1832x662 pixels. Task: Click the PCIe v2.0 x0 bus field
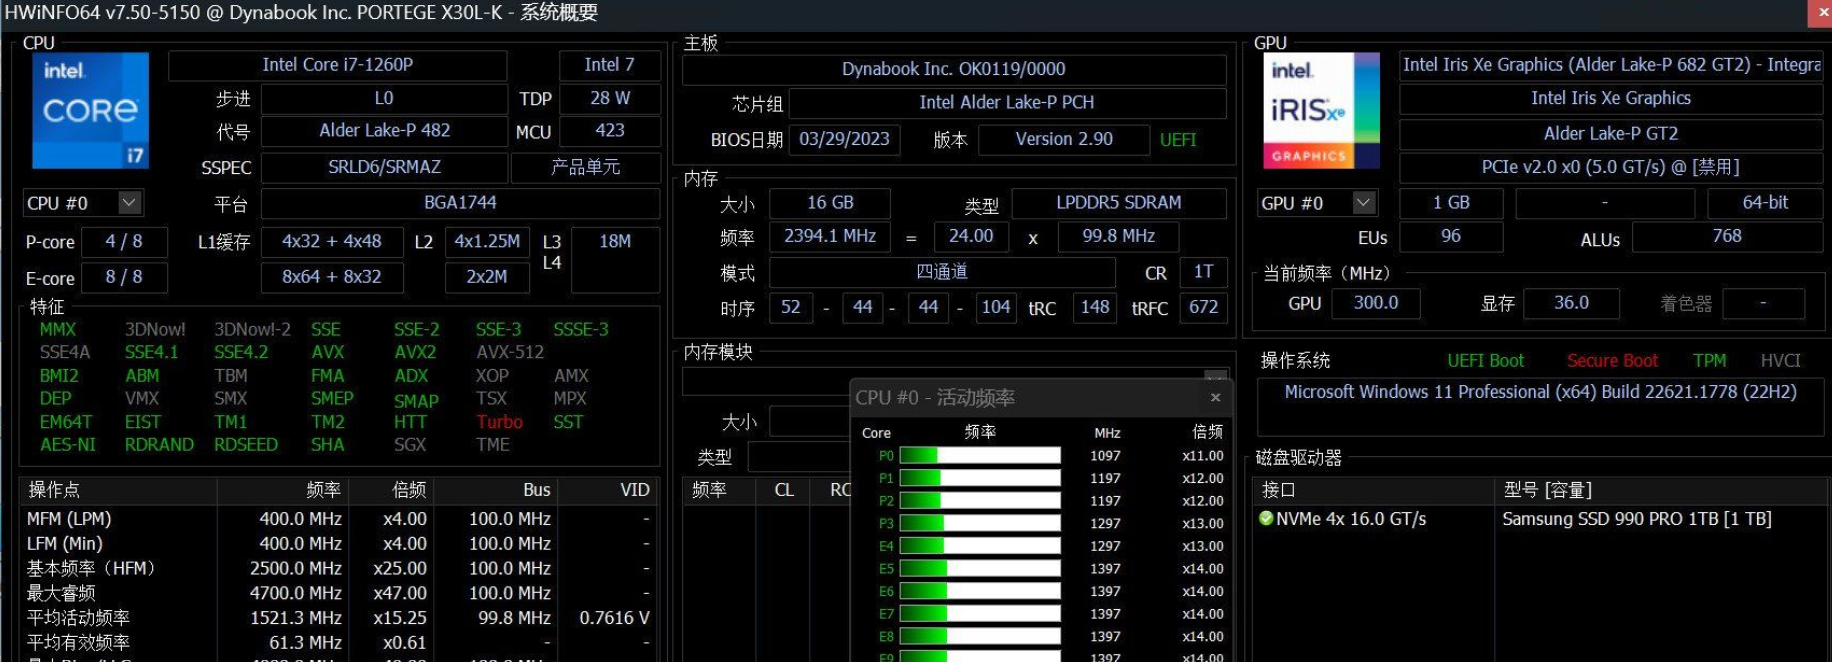tap(1610, 167)
